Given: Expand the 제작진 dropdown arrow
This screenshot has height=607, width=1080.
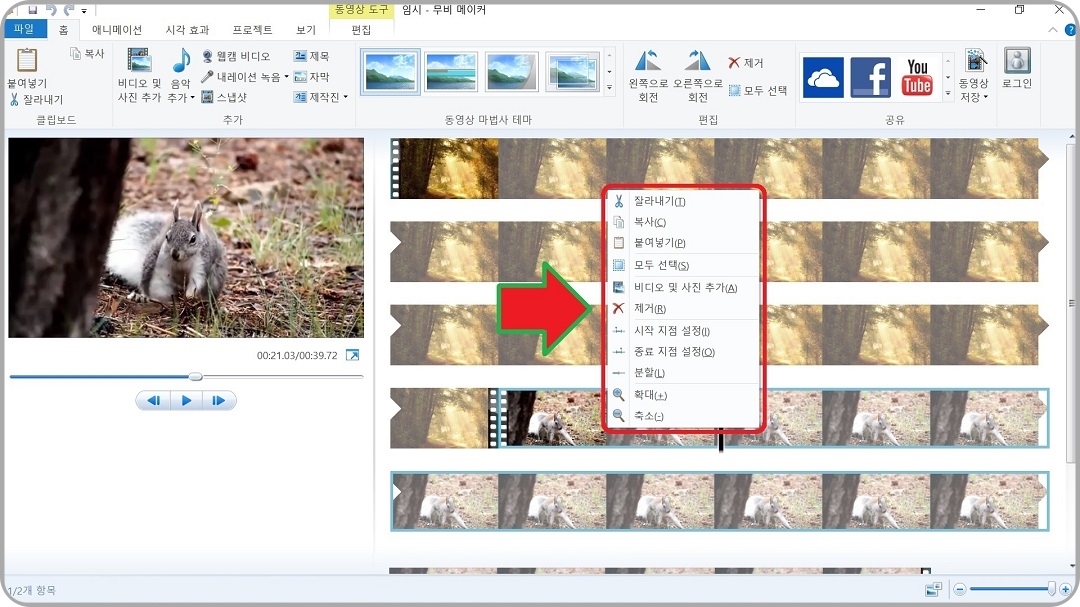Looking at the screenshot, I should click(x=345, y=97).
